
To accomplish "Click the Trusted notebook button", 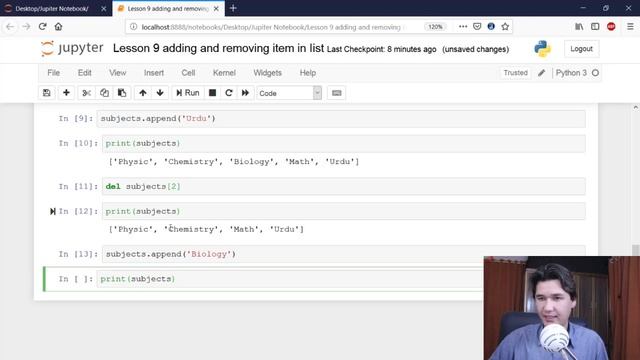I will [x=515, y=73].
